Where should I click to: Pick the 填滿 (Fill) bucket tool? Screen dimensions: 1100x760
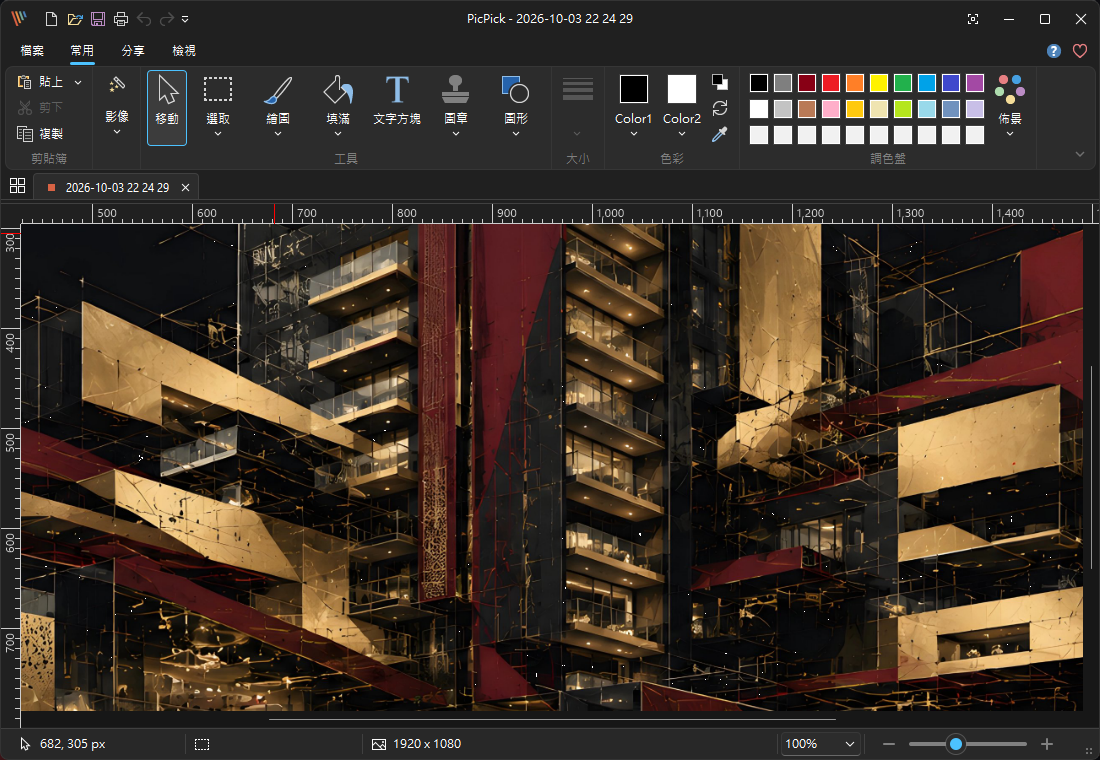coord(337,107)
